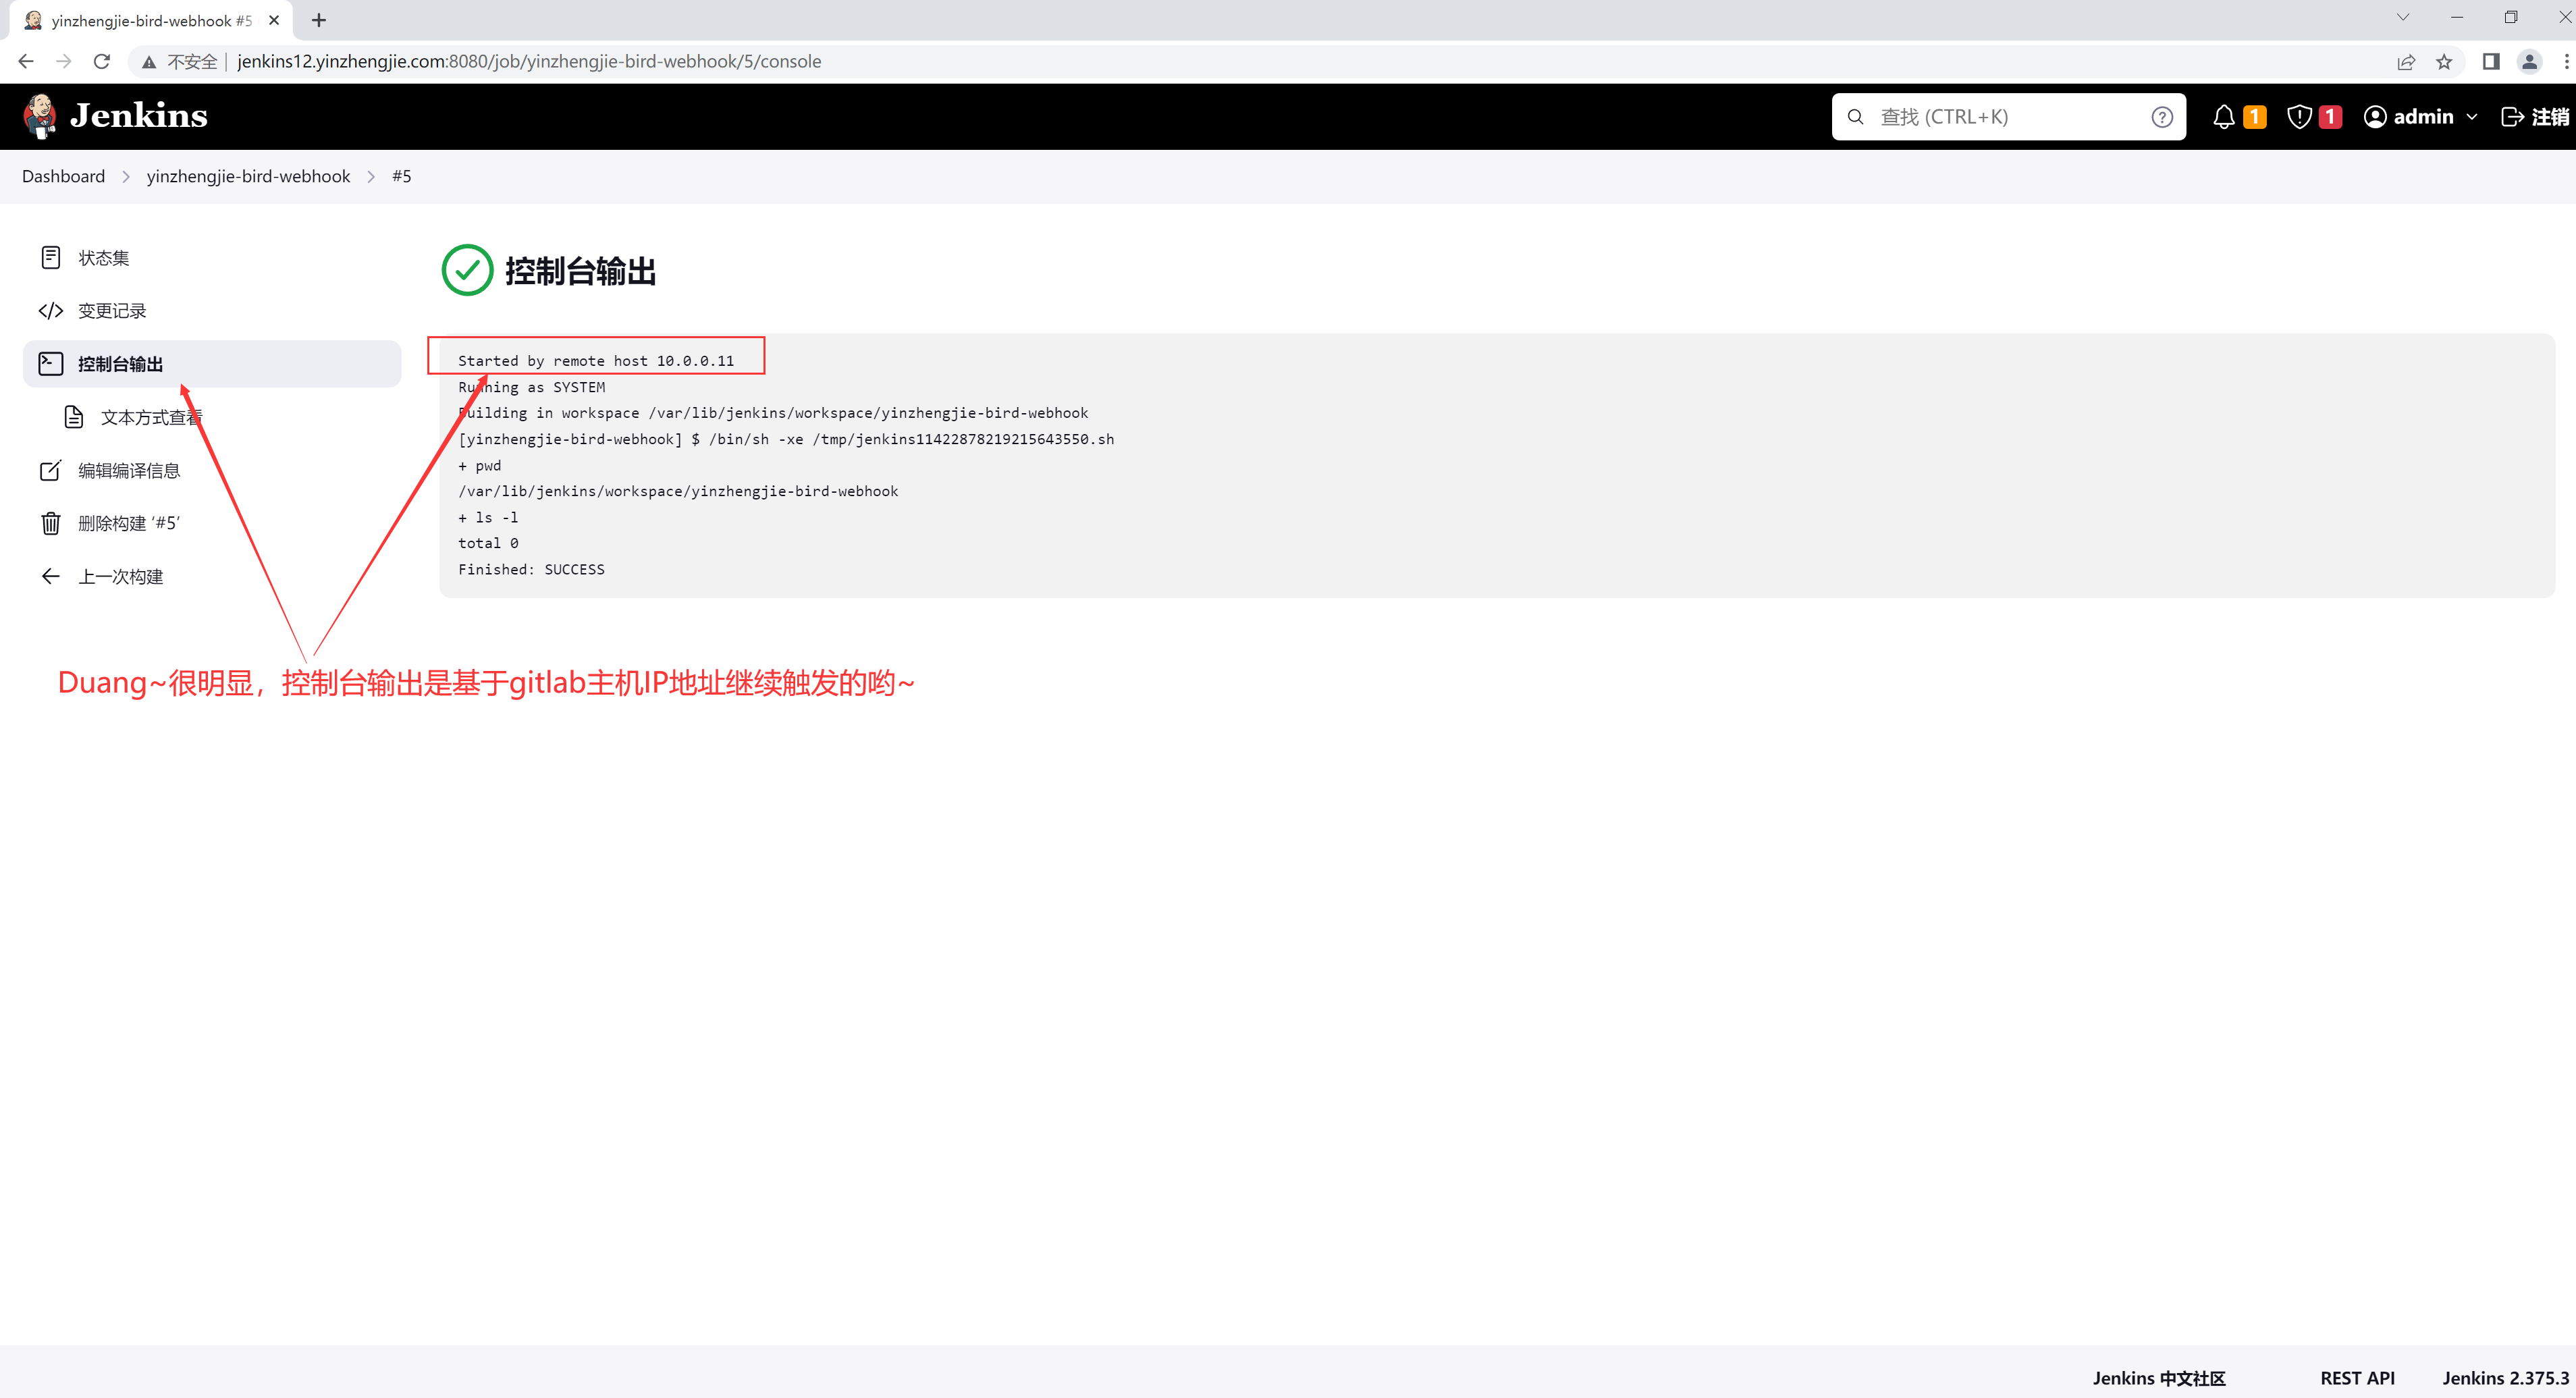Click the search help question-mark icon
This screenshot has width=2576, height=1398.
(x=2161, y=117)
